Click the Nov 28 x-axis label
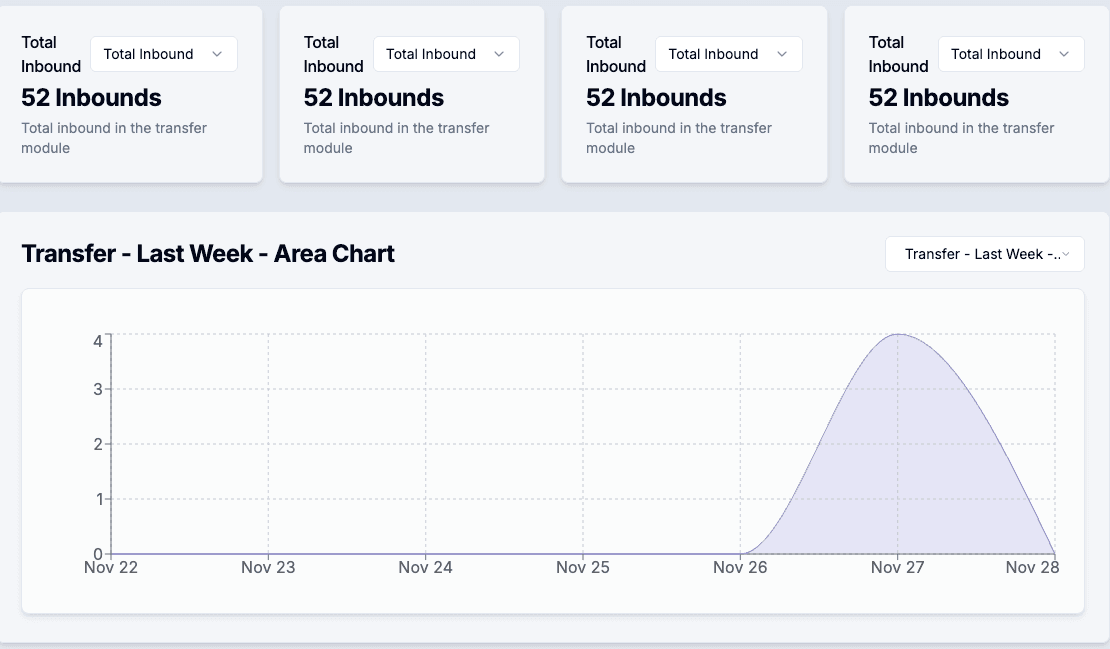 1032,567
